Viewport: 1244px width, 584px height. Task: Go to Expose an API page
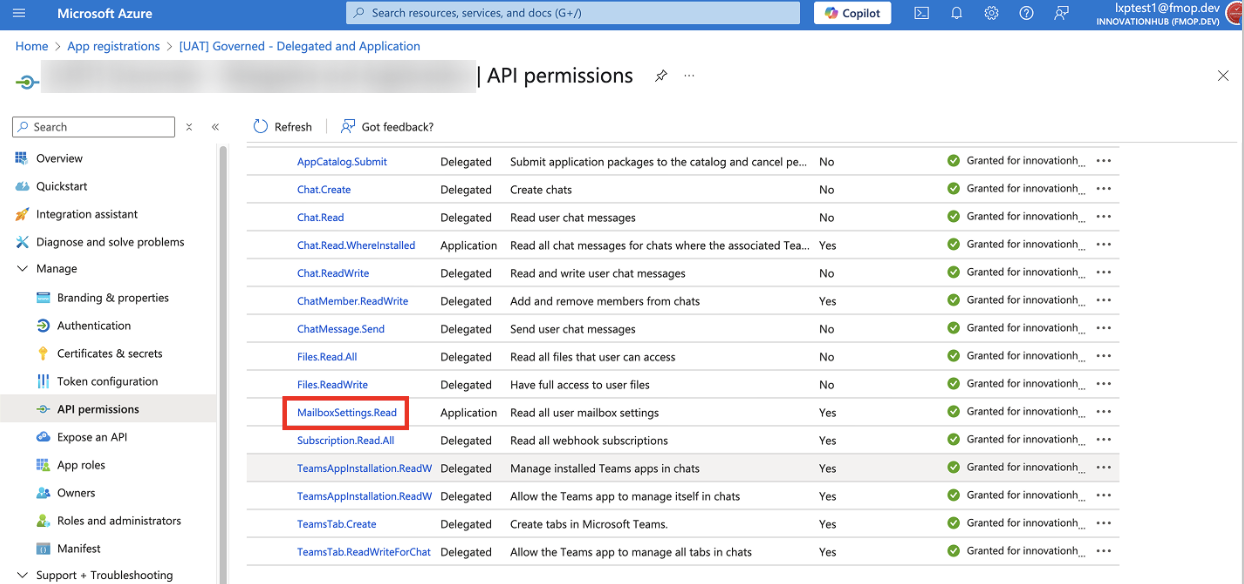[91, 437]
